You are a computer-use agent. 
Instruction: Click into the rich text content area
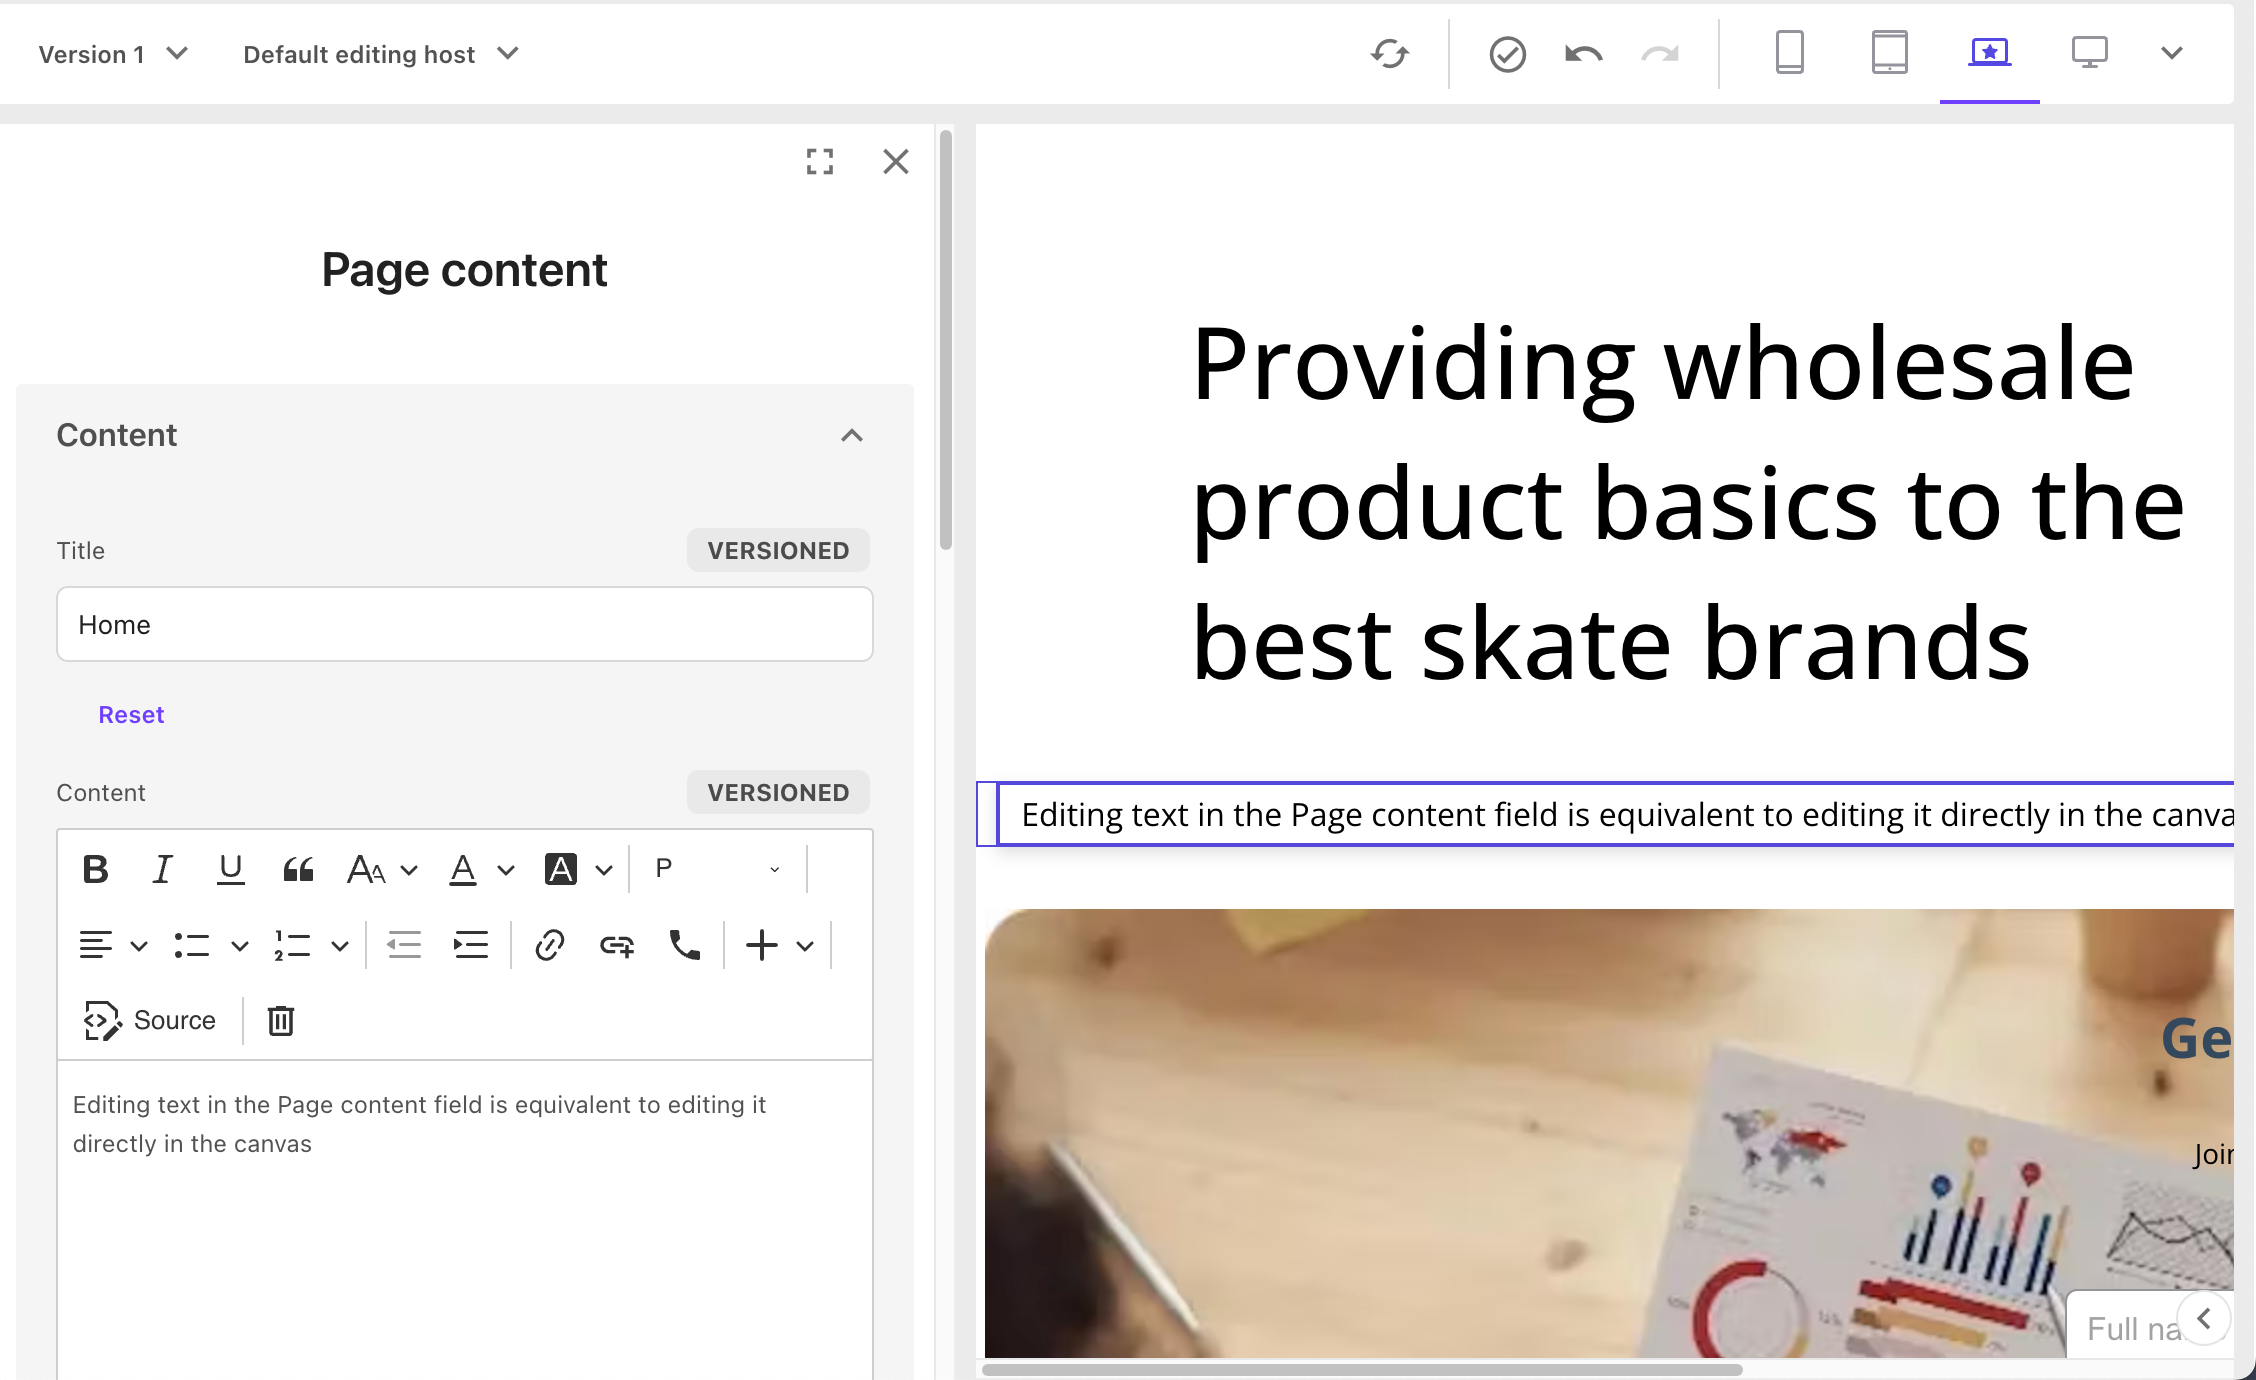(x=465, y=1219)
